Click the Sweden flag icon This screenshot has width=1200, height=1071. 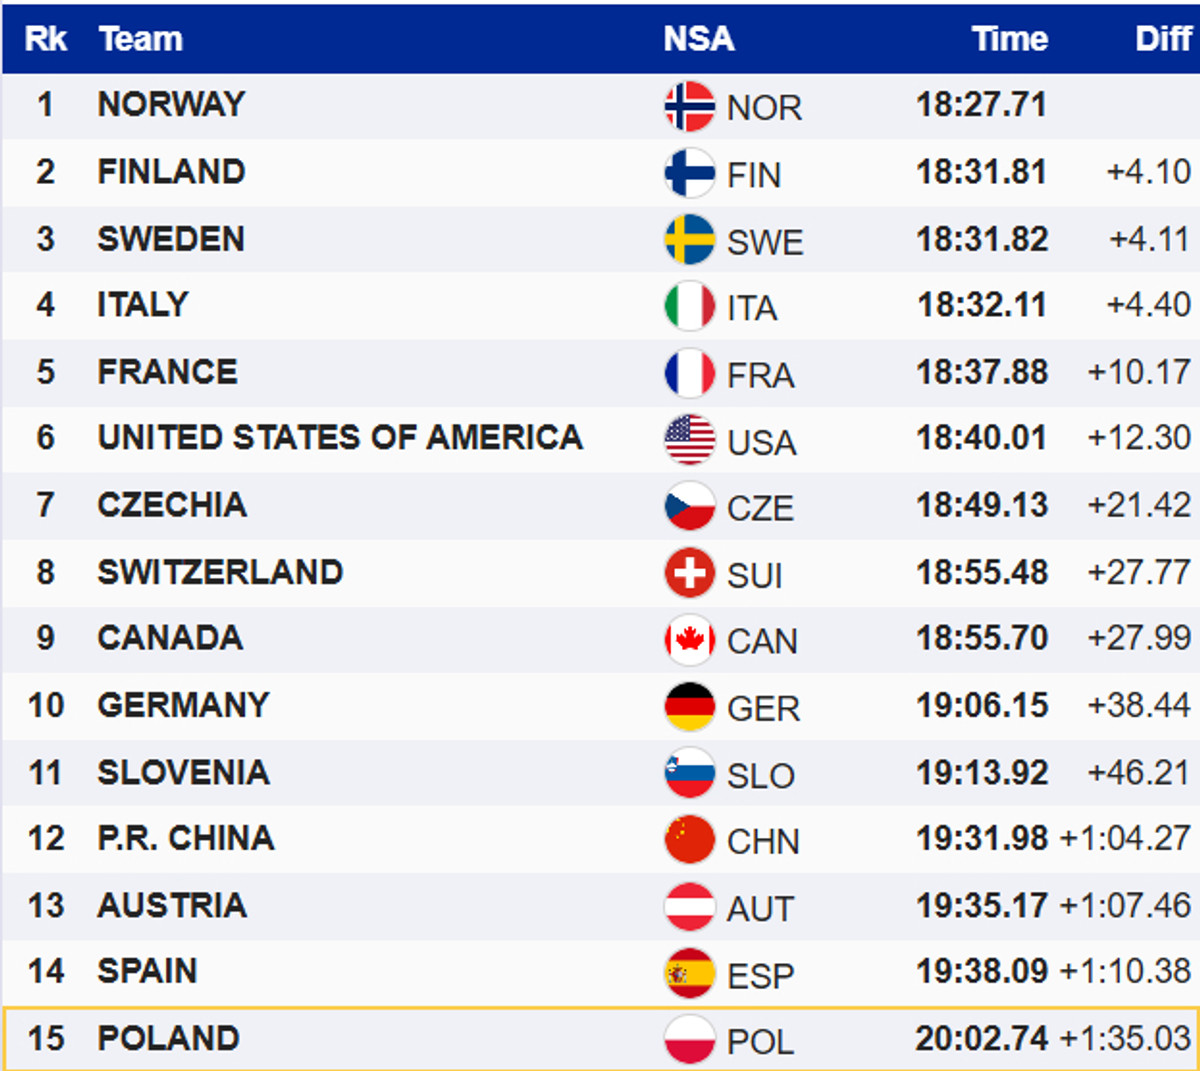coord(689,240)
